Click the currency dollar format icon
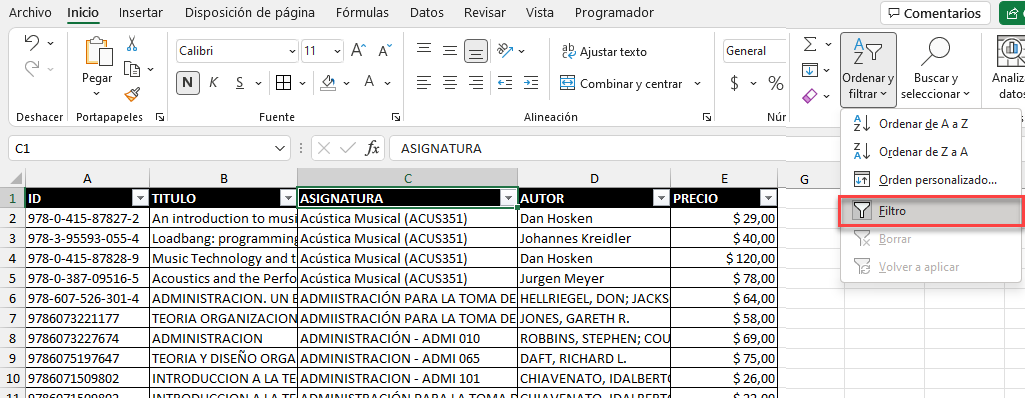This screenshot has width=1025, height=398. 735,83
